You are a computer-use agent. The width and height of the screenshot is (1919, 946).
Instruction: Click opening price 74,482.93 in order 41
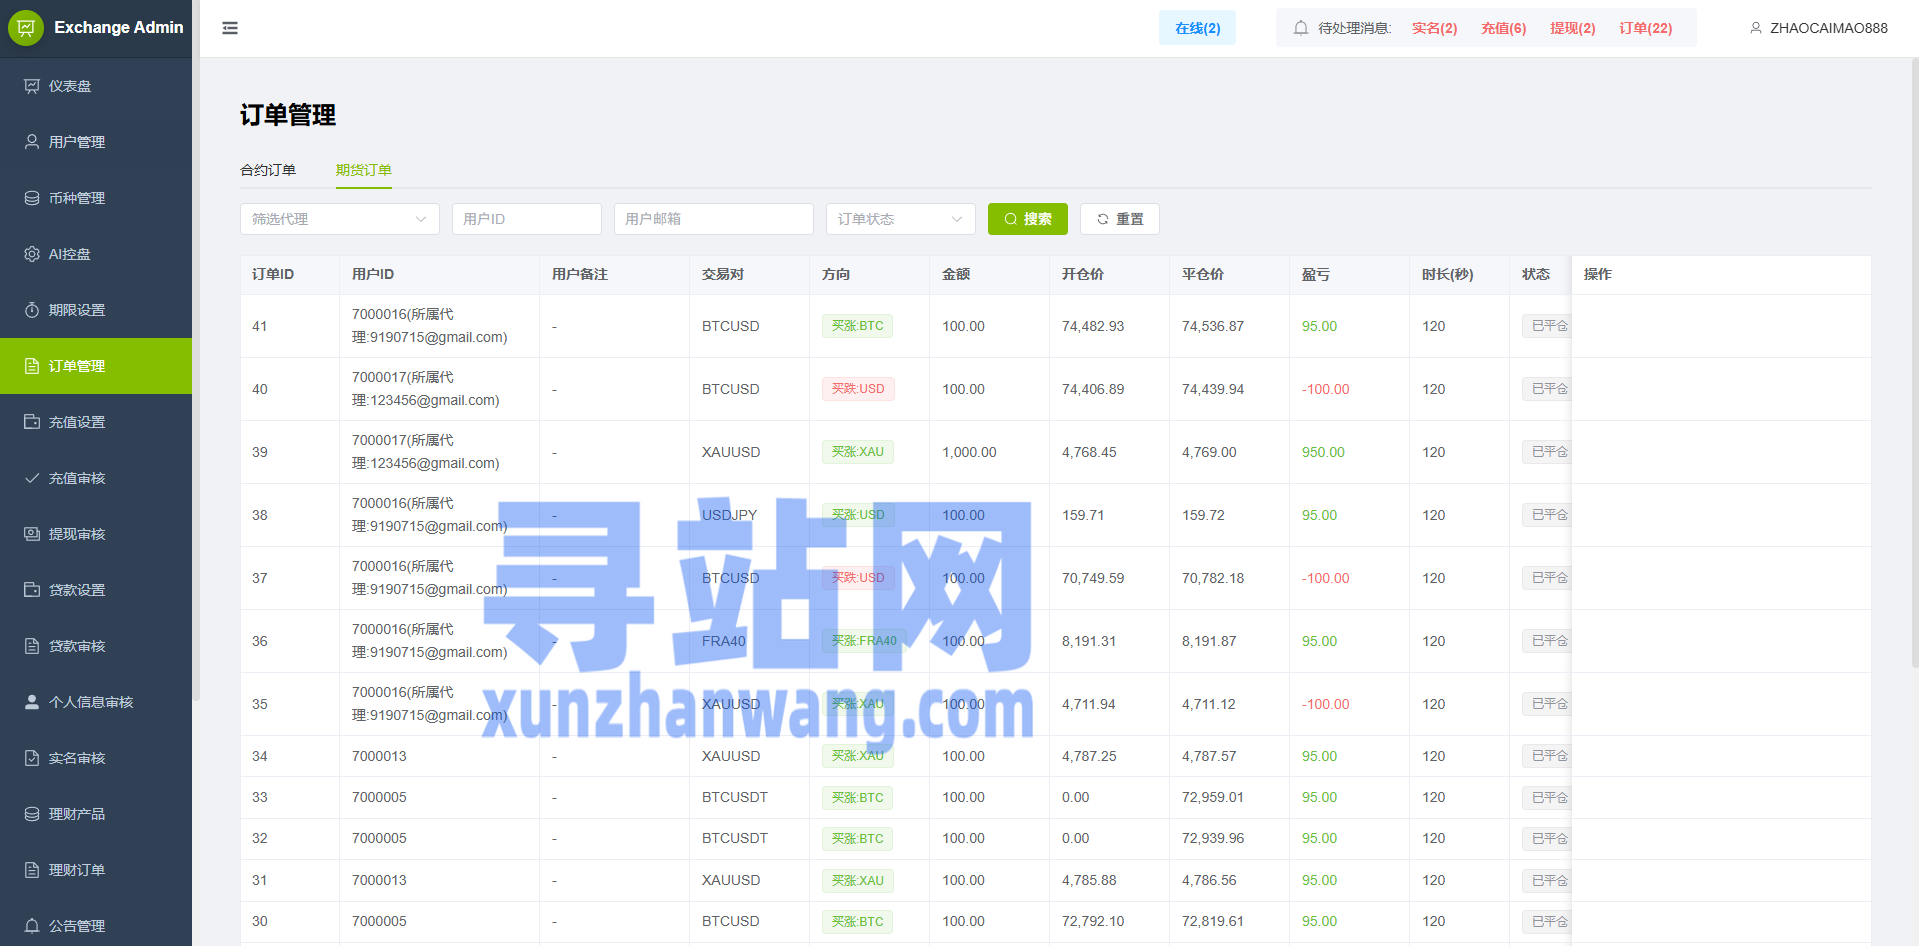1093,326
